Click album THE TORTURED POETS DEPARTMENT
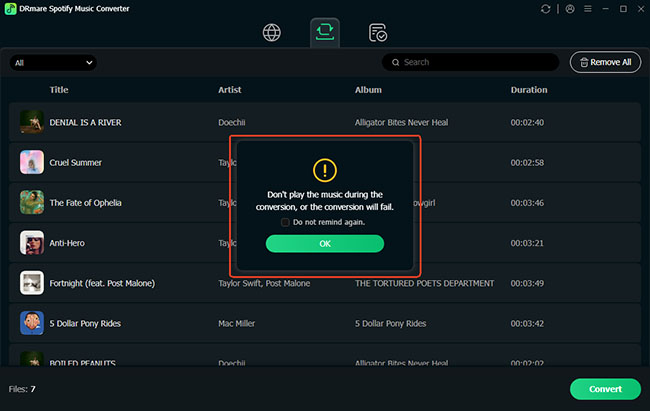Viewport: 650px width, 411px height. pos(424,283)
